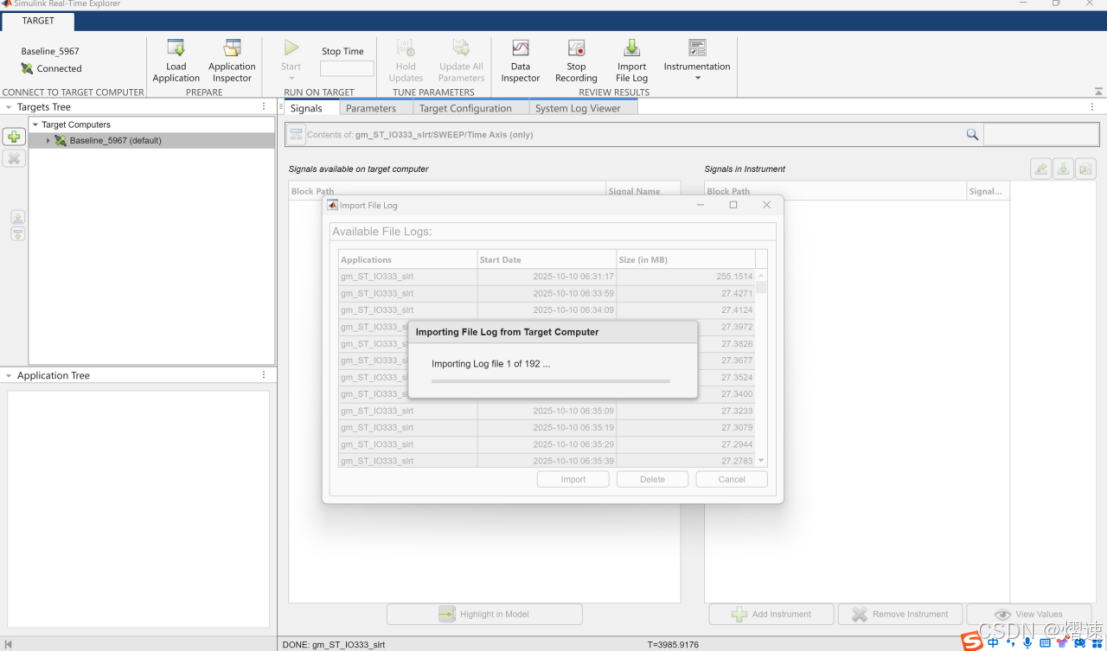Viewport: 1108px width, 651px height.
Task: Click the Size (in MB) column header
Action: pyautogui.click(x=685, y=259)
